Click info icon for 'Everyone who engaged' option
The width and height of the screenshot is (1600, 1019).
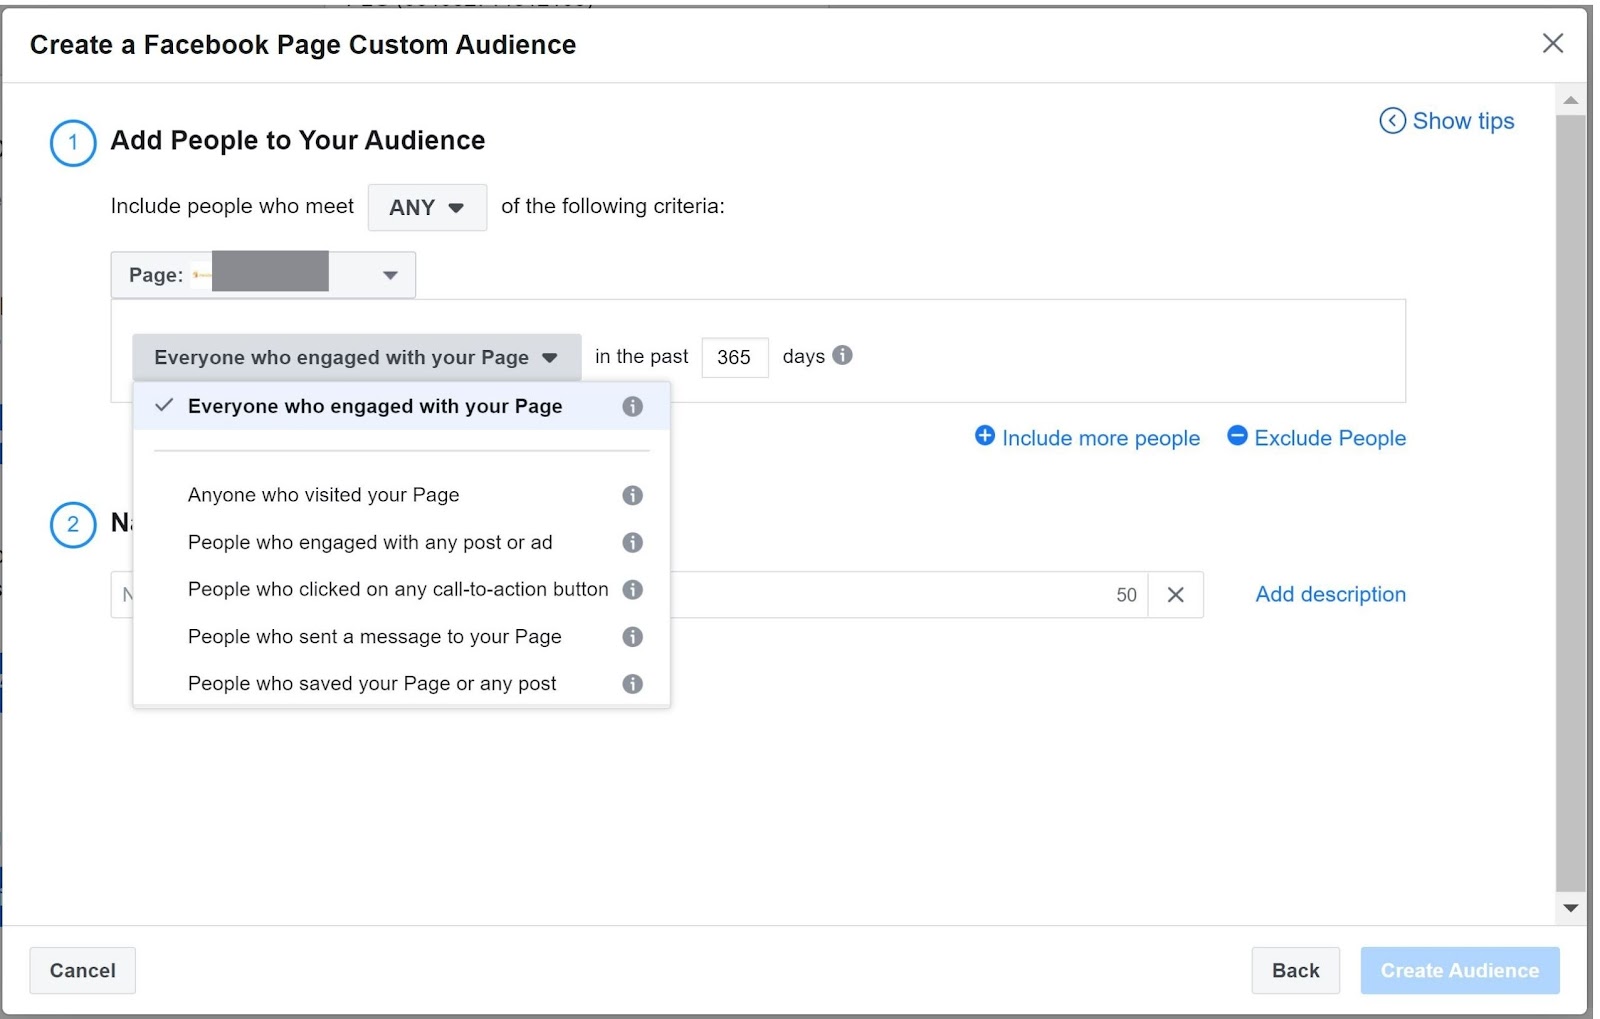click(632, 406)
